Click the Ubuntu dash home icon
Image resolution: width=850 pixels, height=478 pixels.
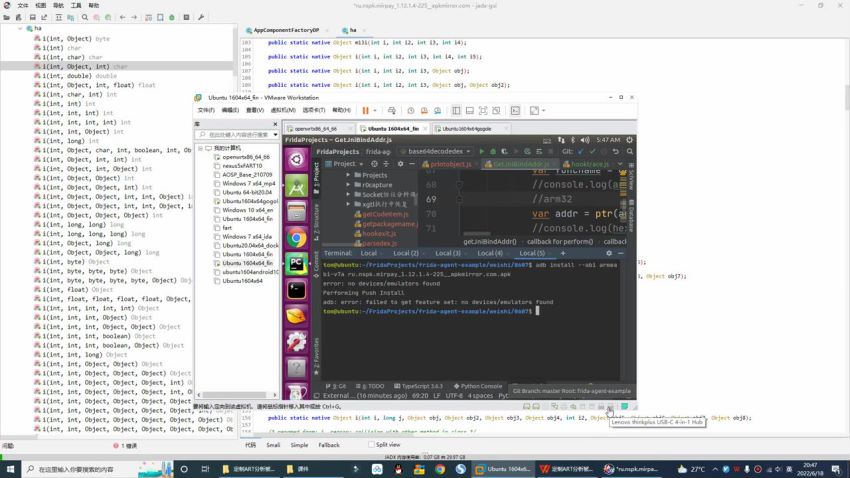tap(297, 160)
